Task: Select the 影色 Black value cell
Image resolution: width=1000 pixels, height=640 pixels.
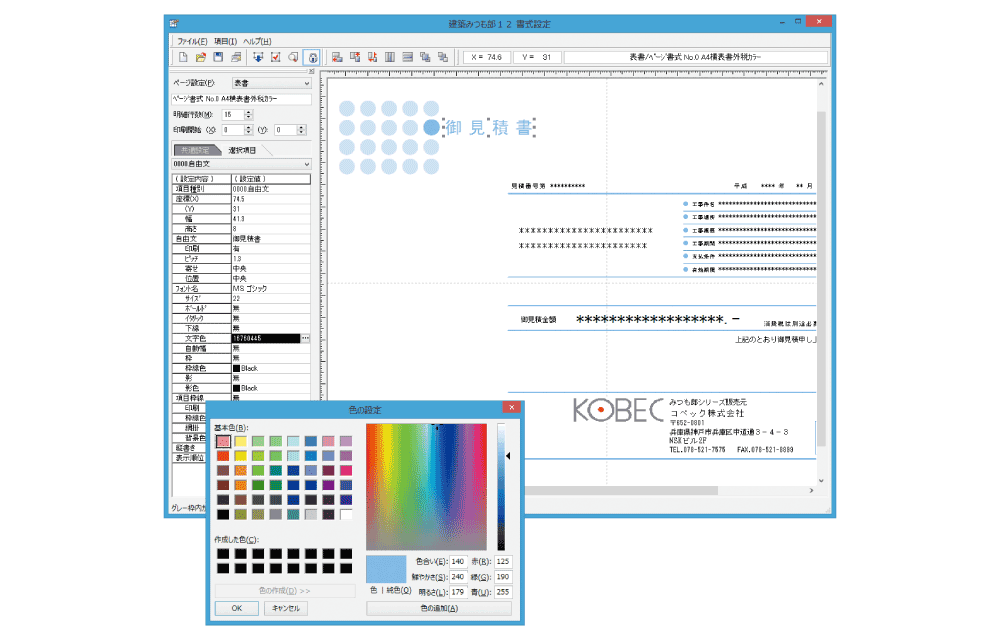Action: click(x=271, y=388)
